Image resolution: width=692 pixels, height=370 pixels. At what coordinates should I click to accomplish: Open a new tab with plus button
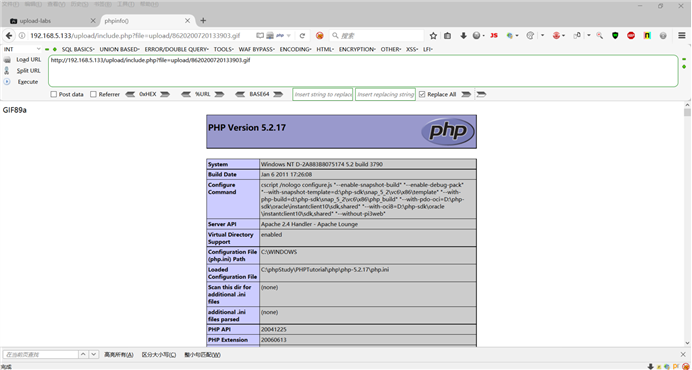pyautogui.click(x=203, y=21)
